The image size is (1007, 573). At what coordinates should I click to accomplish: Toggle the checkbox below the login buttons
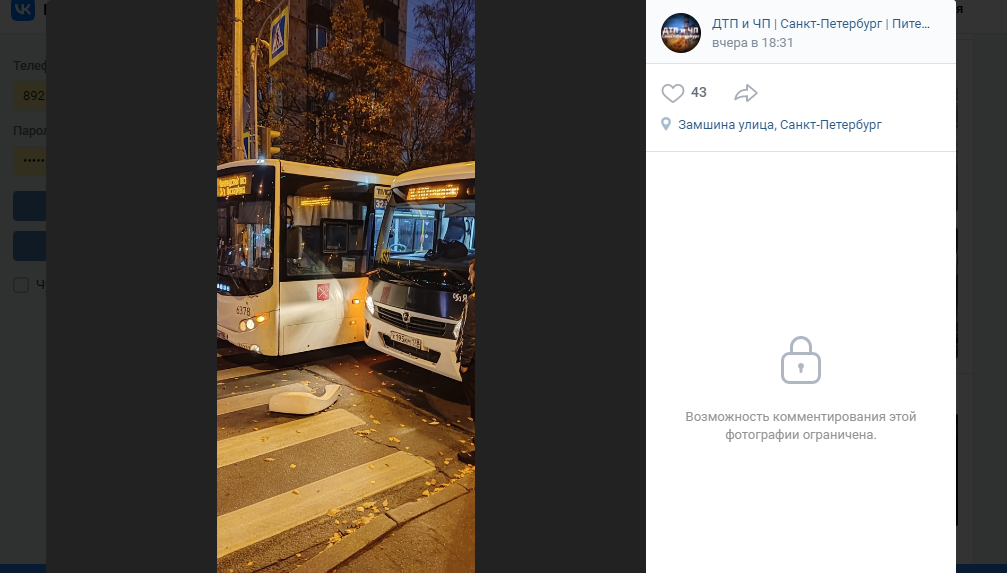pos(21,285)
